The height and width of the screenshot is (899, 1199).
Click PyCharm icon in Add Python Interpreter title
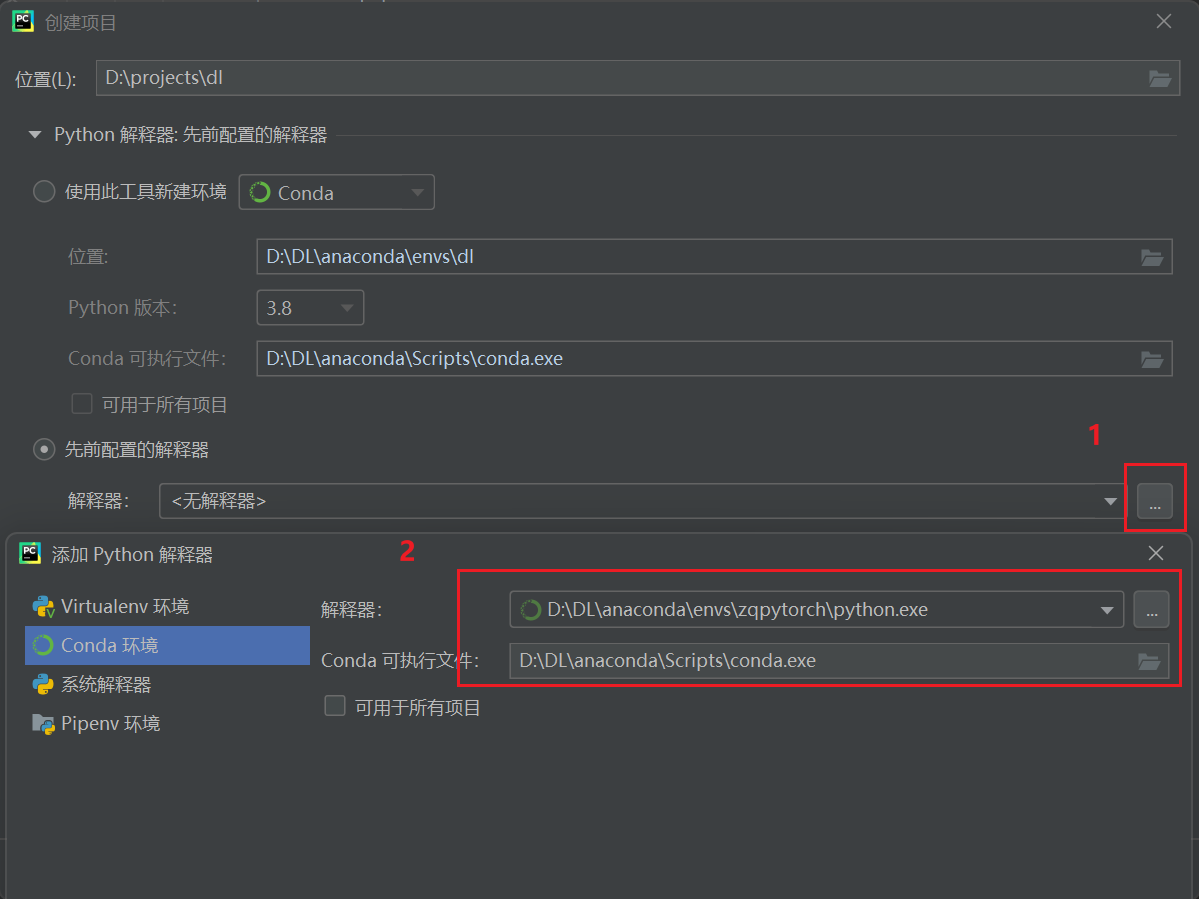click(30, 553)
